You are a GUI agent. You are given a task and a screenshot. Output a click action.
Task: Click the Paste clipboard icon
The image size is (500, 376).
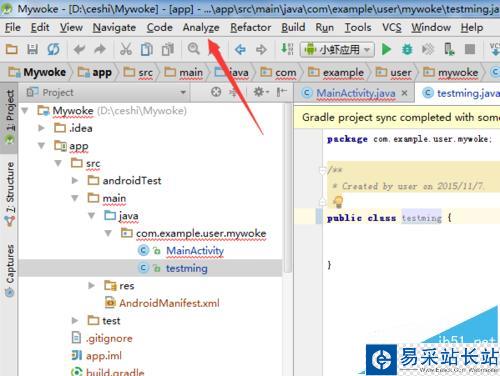(x=168, y=49)
